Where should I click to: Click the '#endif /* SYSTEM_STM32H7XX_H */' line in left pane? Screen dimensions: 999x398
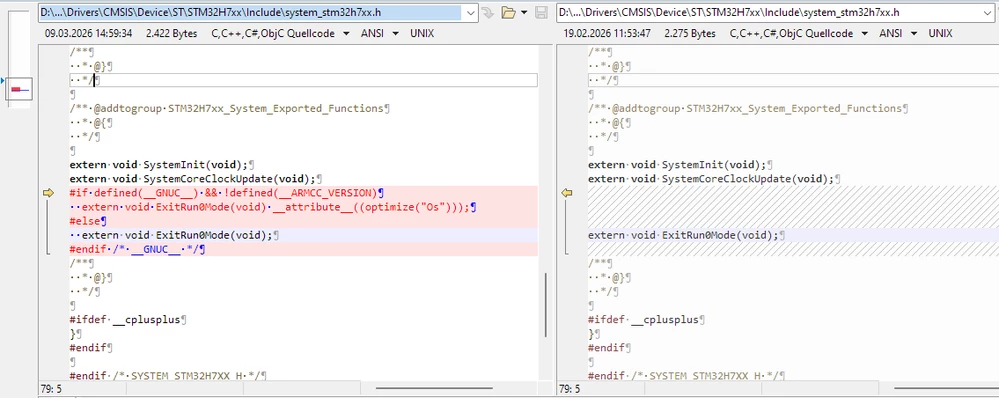point(168,376)
